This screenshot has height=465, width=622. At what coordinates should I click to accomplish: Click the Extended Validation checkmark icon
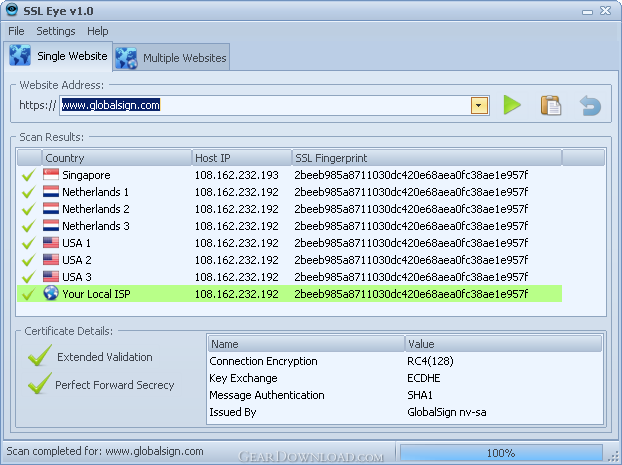coord(40,355)
